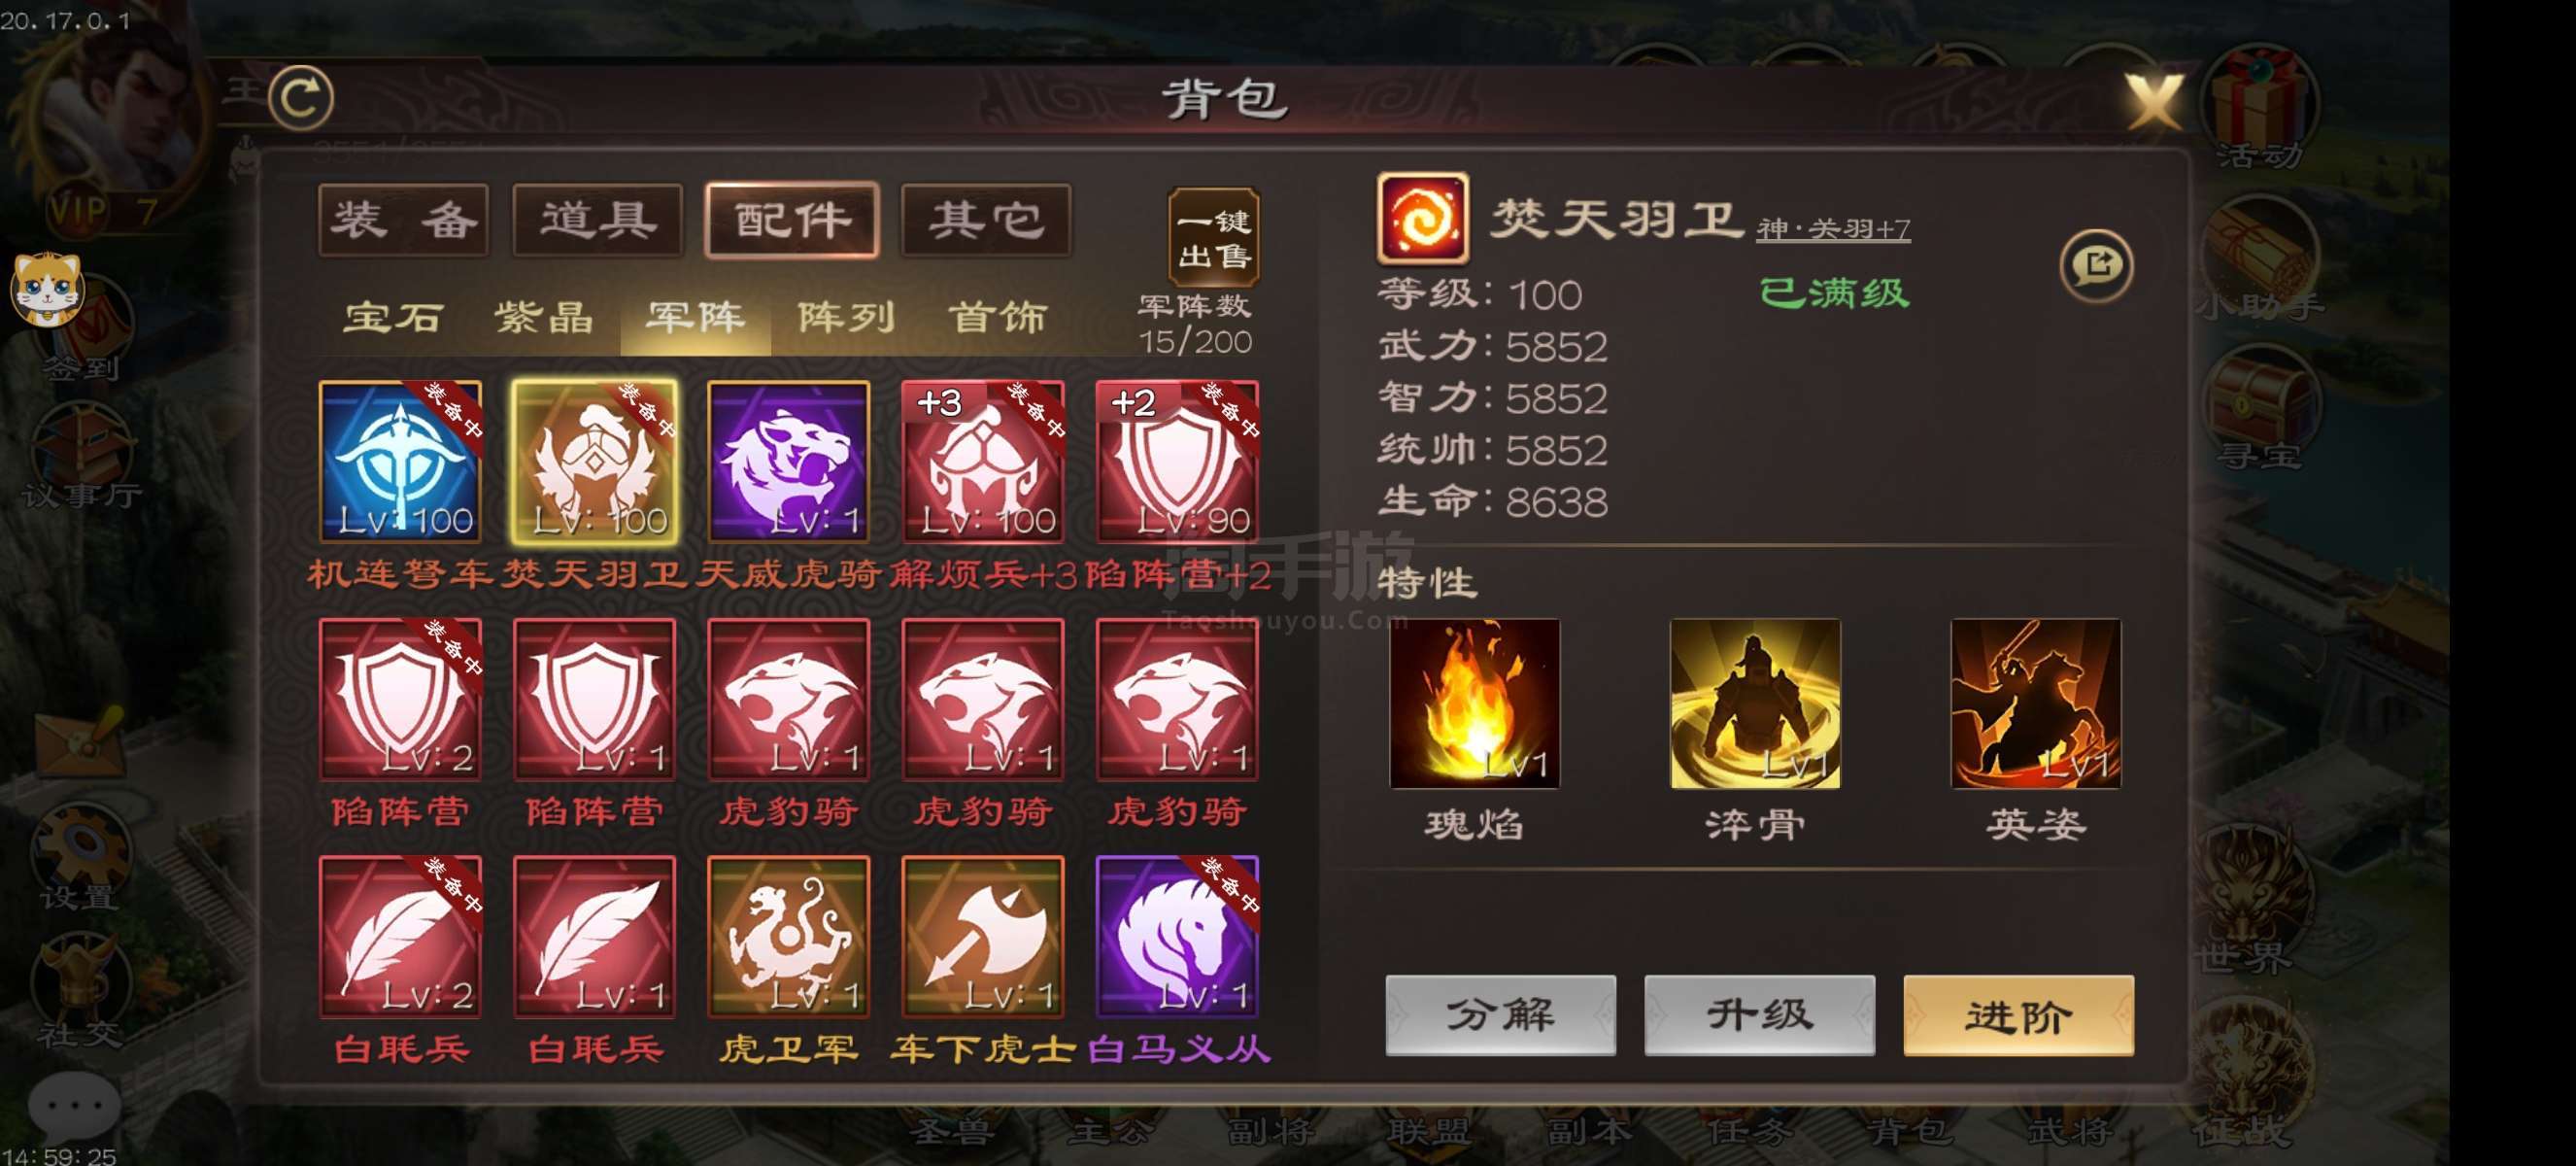Open the 瑰焰 flame trait icon
The height and width of the screenshot is (1166, 2576).
tap(1474, 703)
